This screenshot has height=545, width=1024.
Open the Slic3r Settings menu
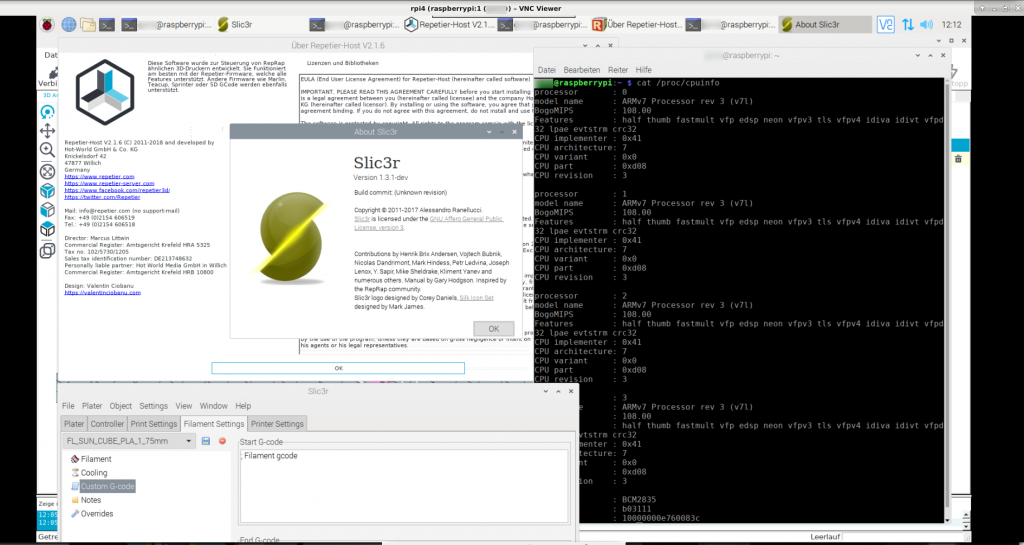153,406
